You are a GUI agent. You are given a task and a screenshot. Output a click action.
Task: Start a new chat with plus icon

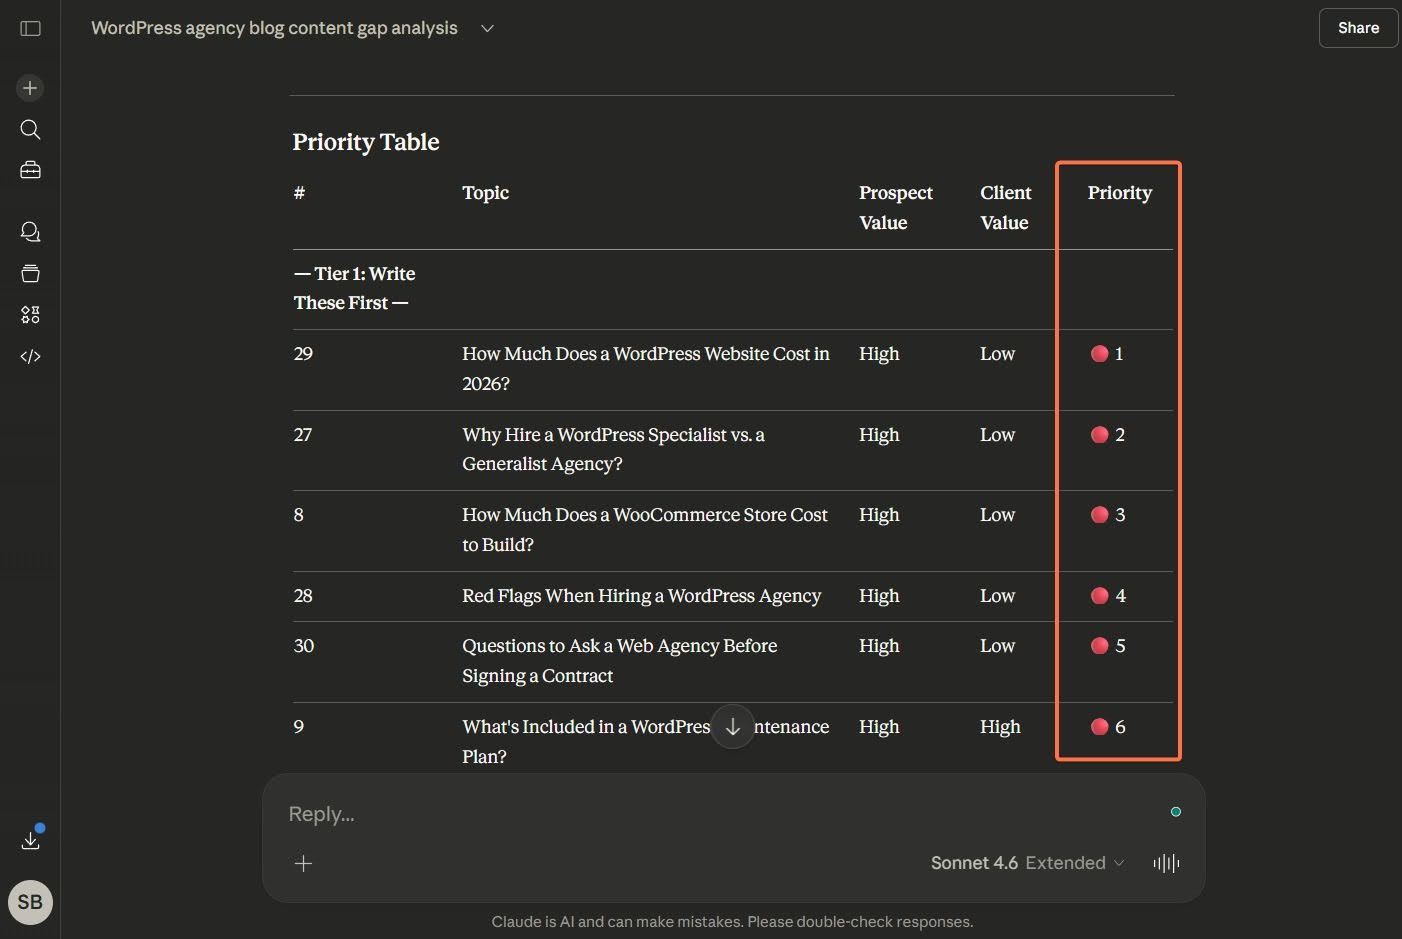[30, 88]
